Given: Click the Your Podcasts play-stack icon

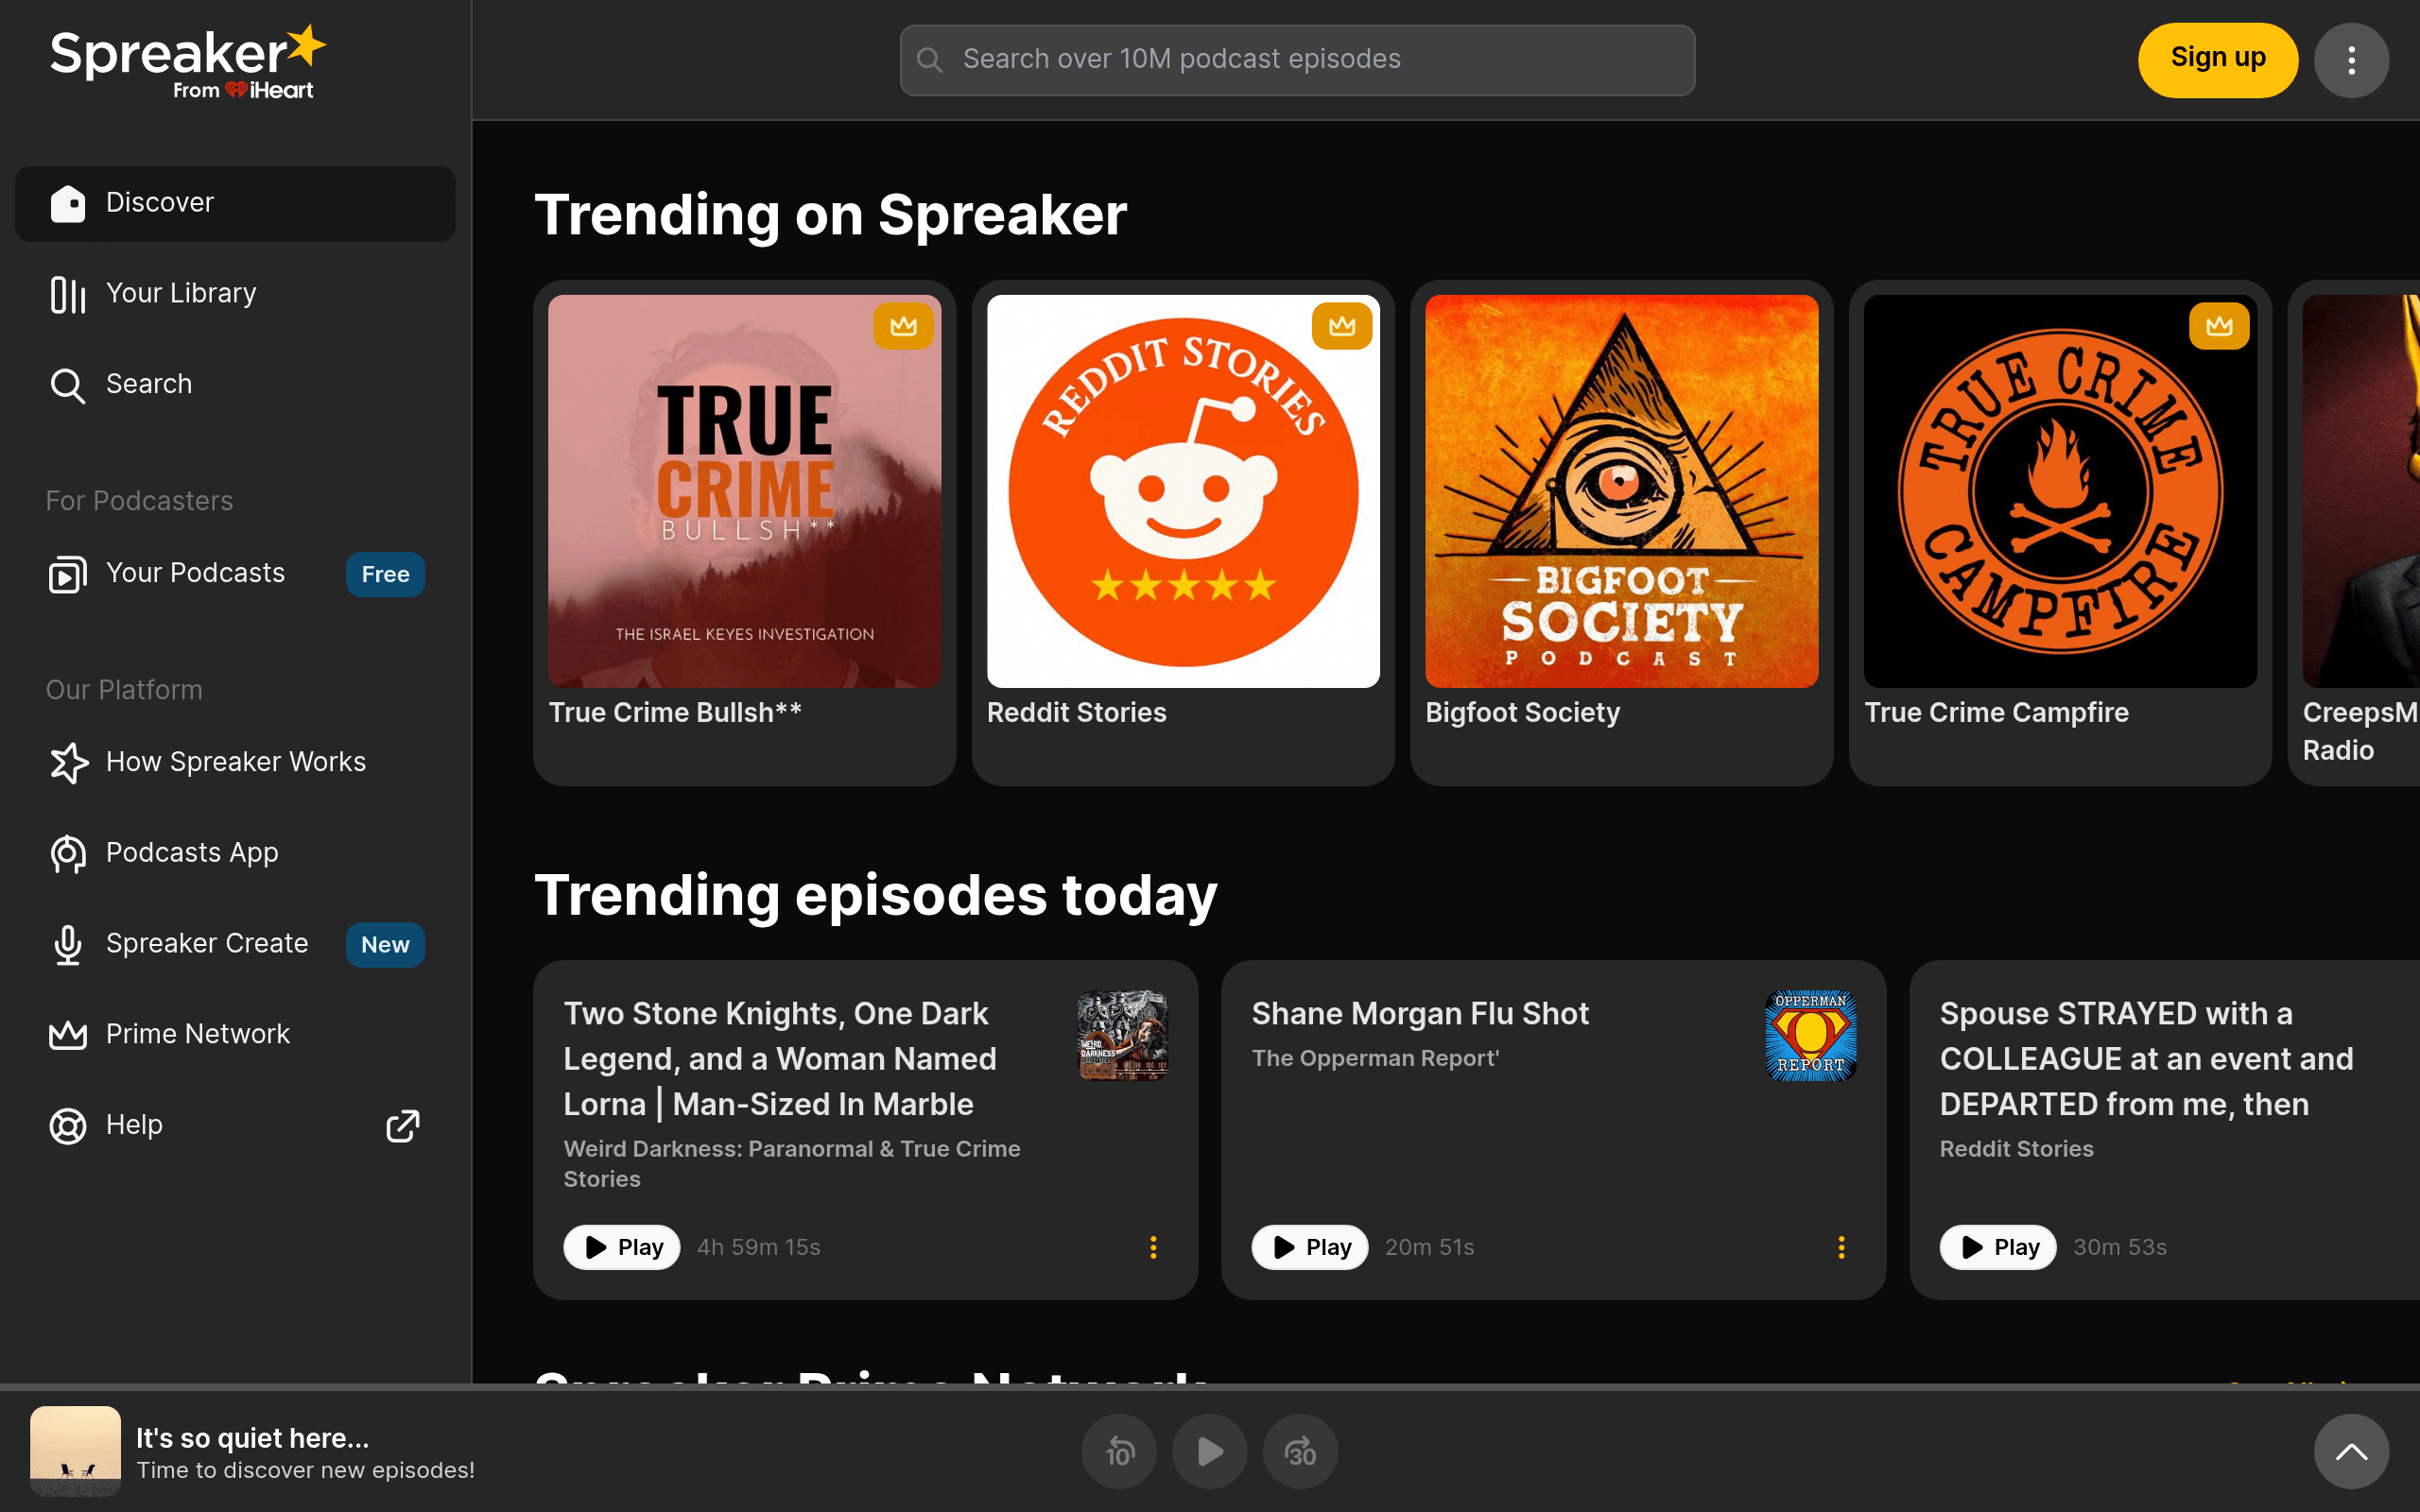Looking at the screenshot, I should pyautogui.click(x=68, y=574).
